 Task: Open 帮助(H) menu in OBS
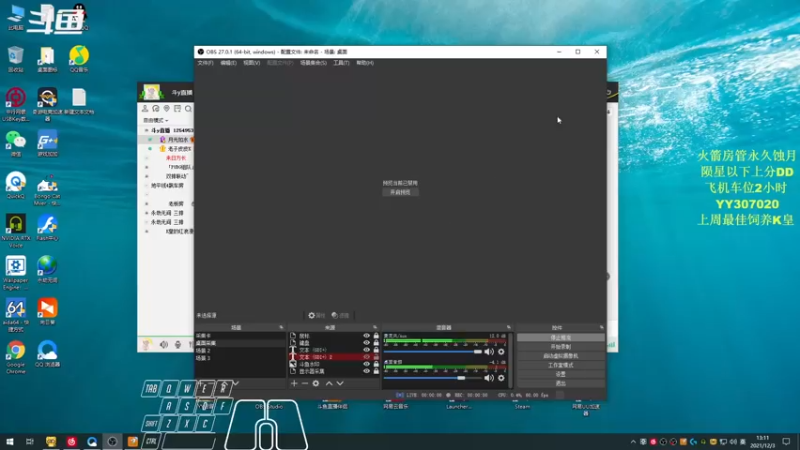pos(365,63)
